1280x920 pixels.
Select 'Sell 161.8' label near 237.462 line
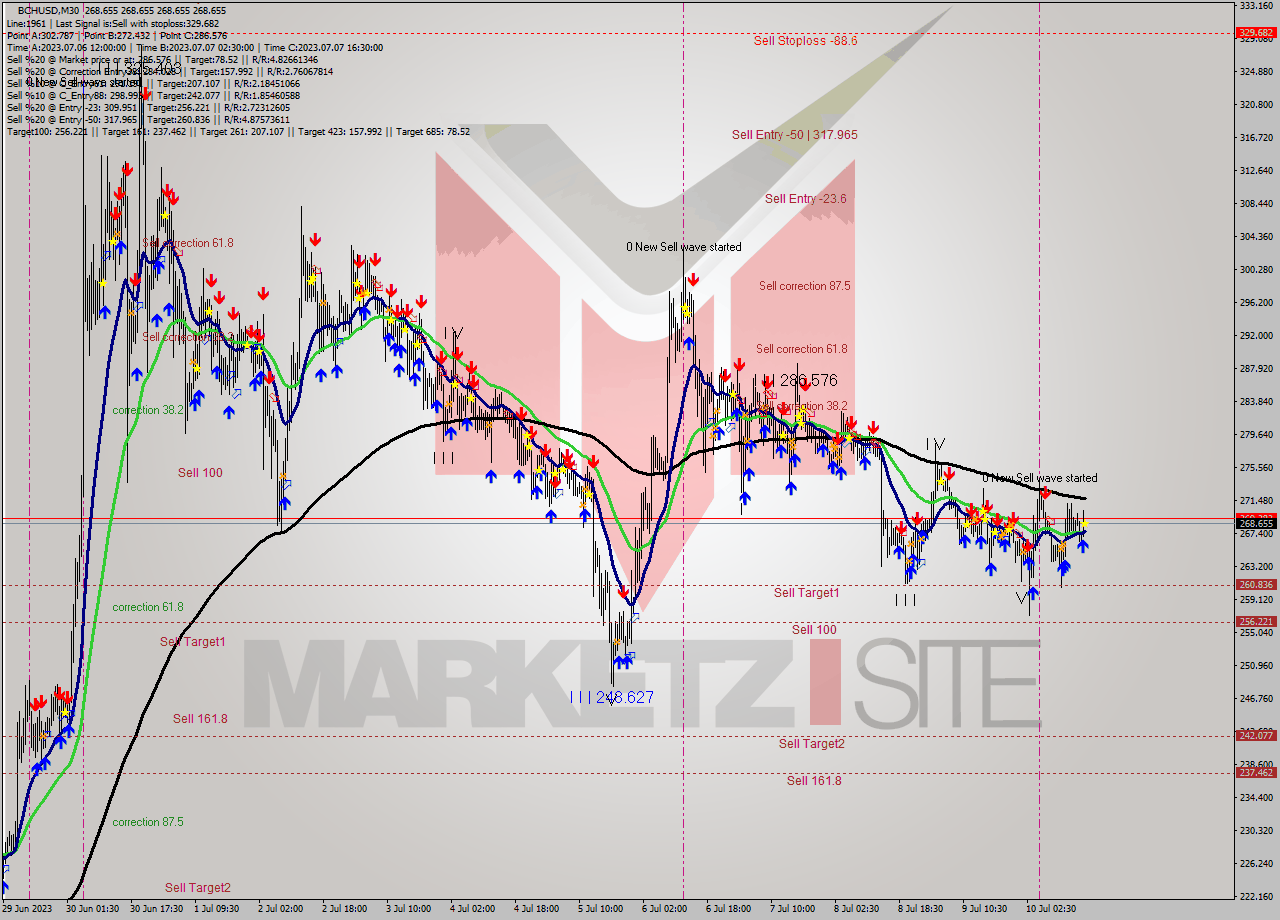[x=813, y=780]
